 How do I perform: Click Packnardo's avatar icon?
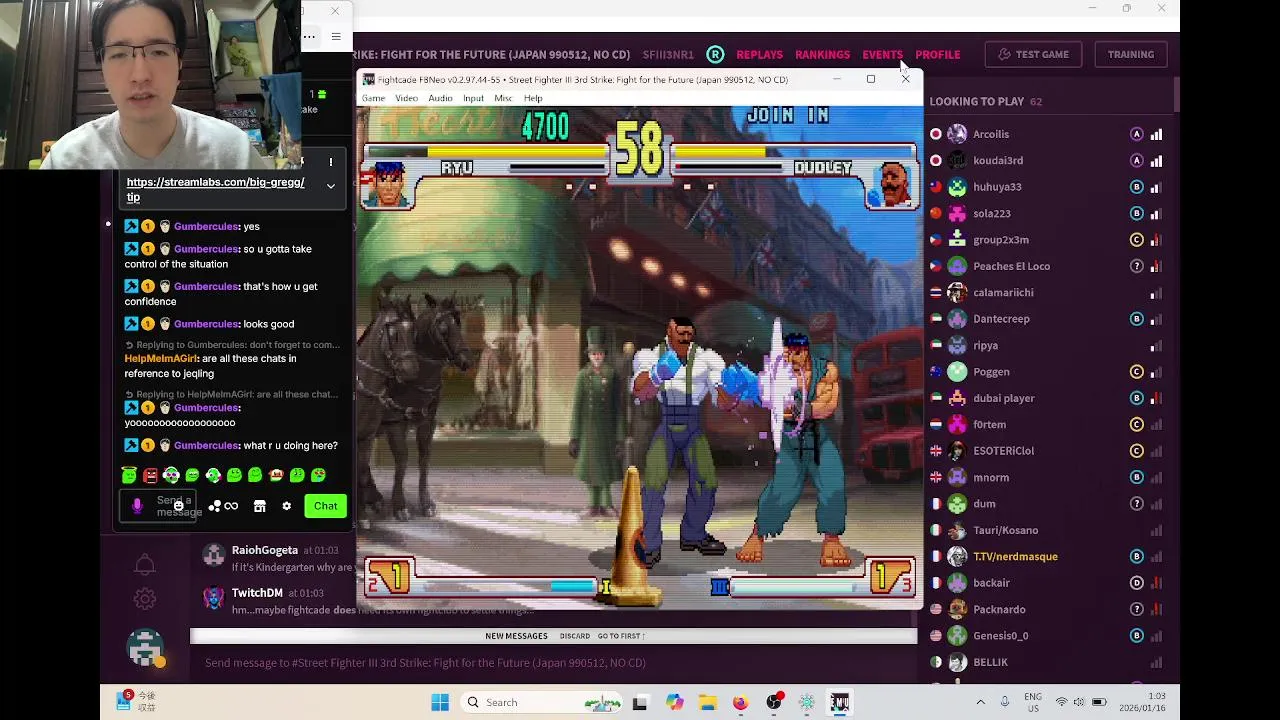(957, 609)
